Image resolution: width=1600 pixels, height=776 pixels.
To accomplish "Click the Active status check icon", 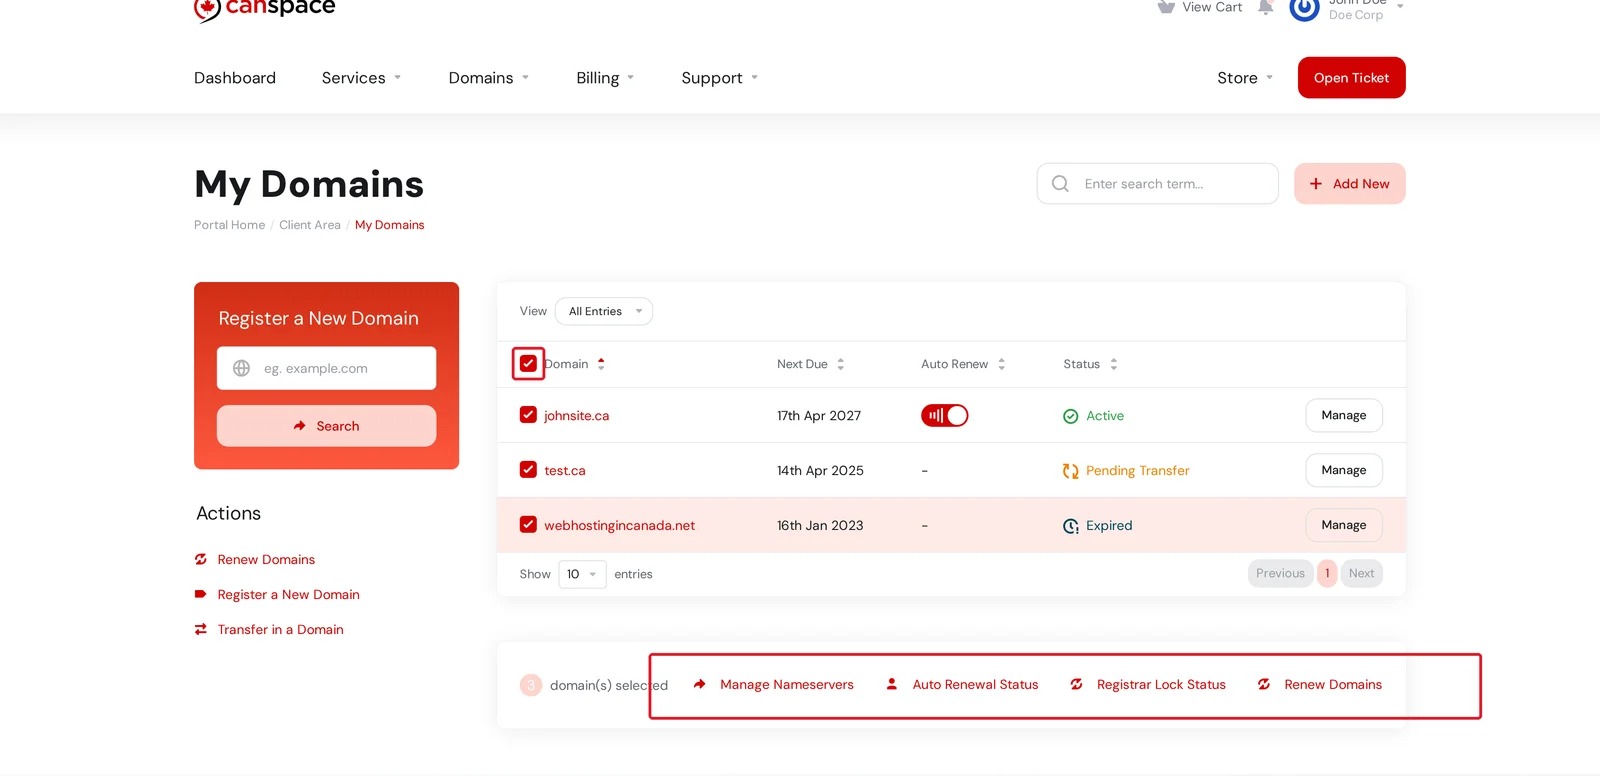I will [x=1071, y=416].
